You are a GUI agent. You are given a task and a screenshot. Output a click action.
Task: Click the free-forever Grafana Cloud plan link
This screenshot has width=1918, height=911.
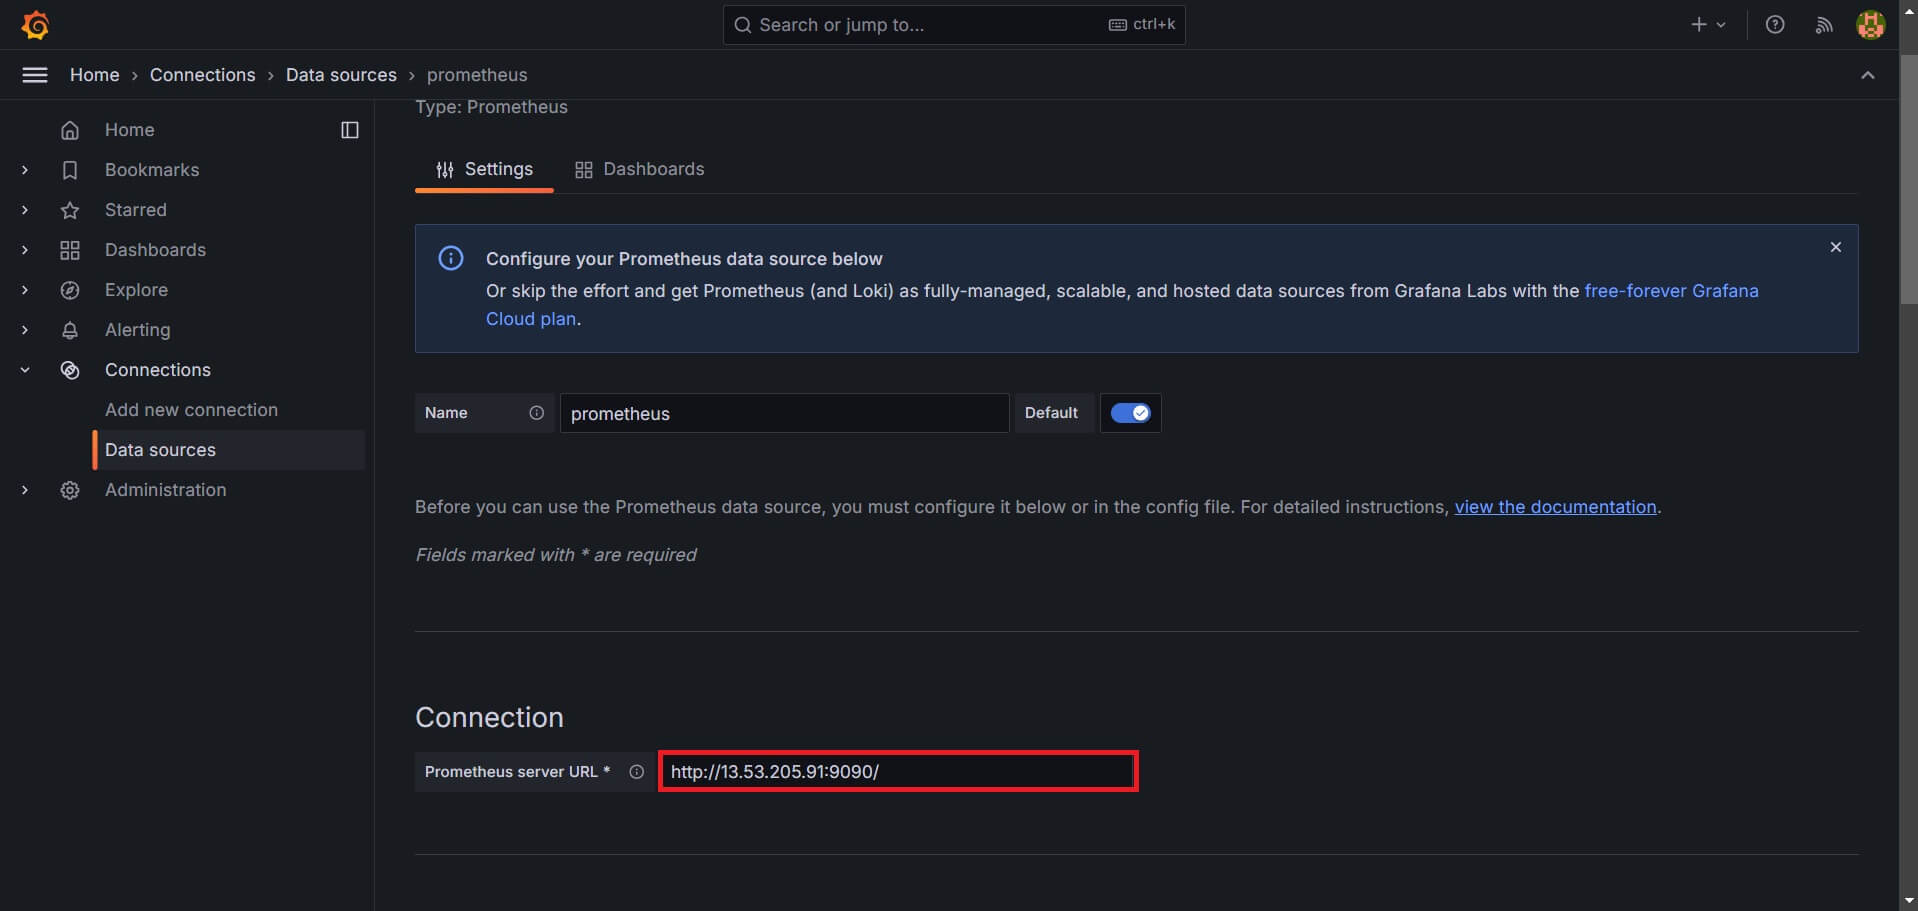click(1672, 291)
